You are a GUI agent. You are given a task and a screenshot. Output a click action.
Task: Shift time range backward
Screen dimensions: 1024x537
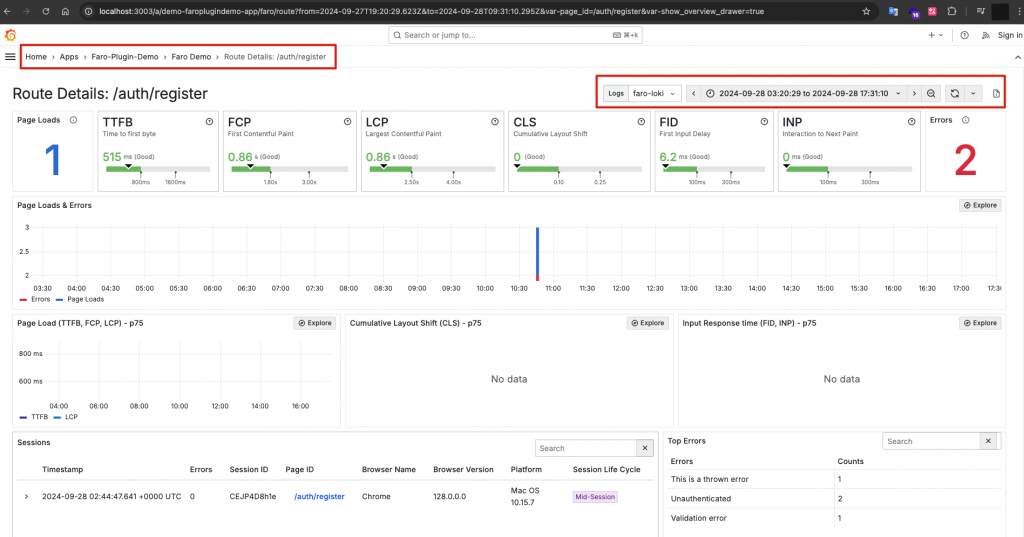coord(694,93)
